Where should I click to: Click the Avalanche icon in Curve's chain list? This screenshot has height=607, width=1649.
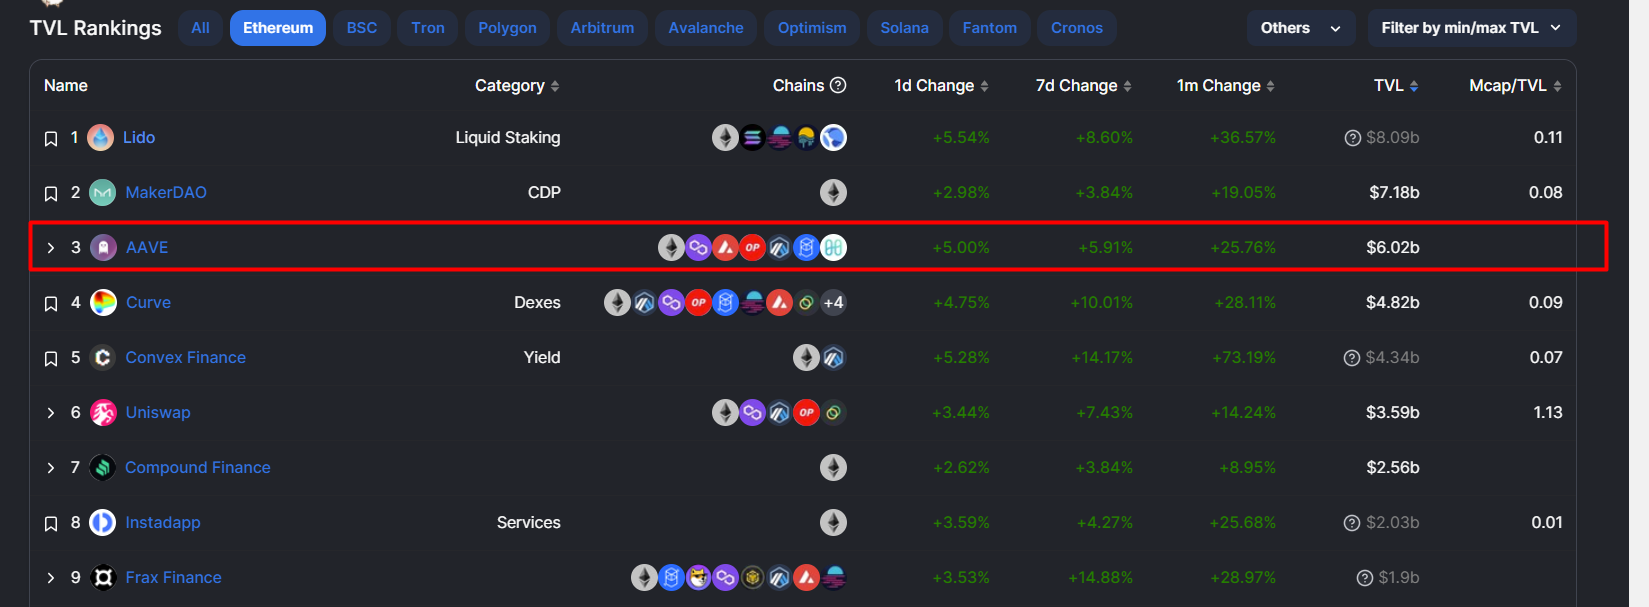(x=779, y=302)
